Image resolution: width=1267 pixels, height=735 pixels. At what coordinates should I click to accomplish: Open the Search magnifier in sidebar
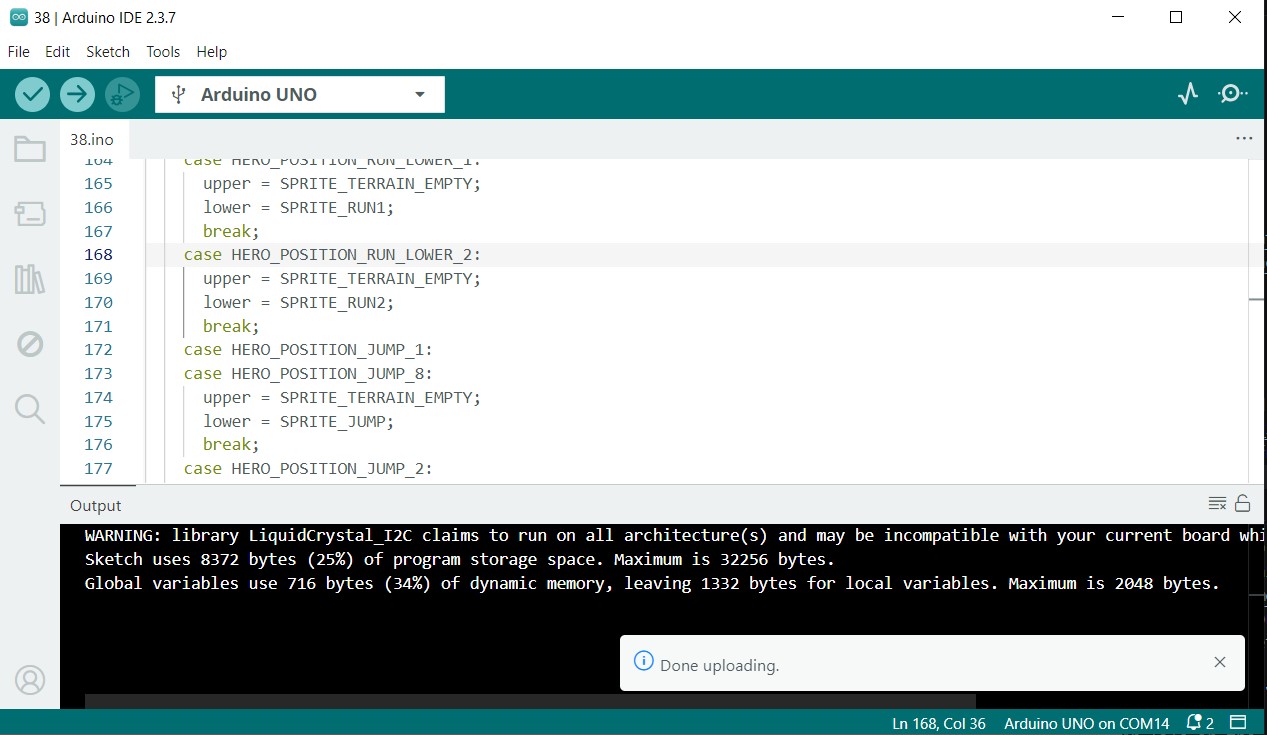tap(30, 408)
